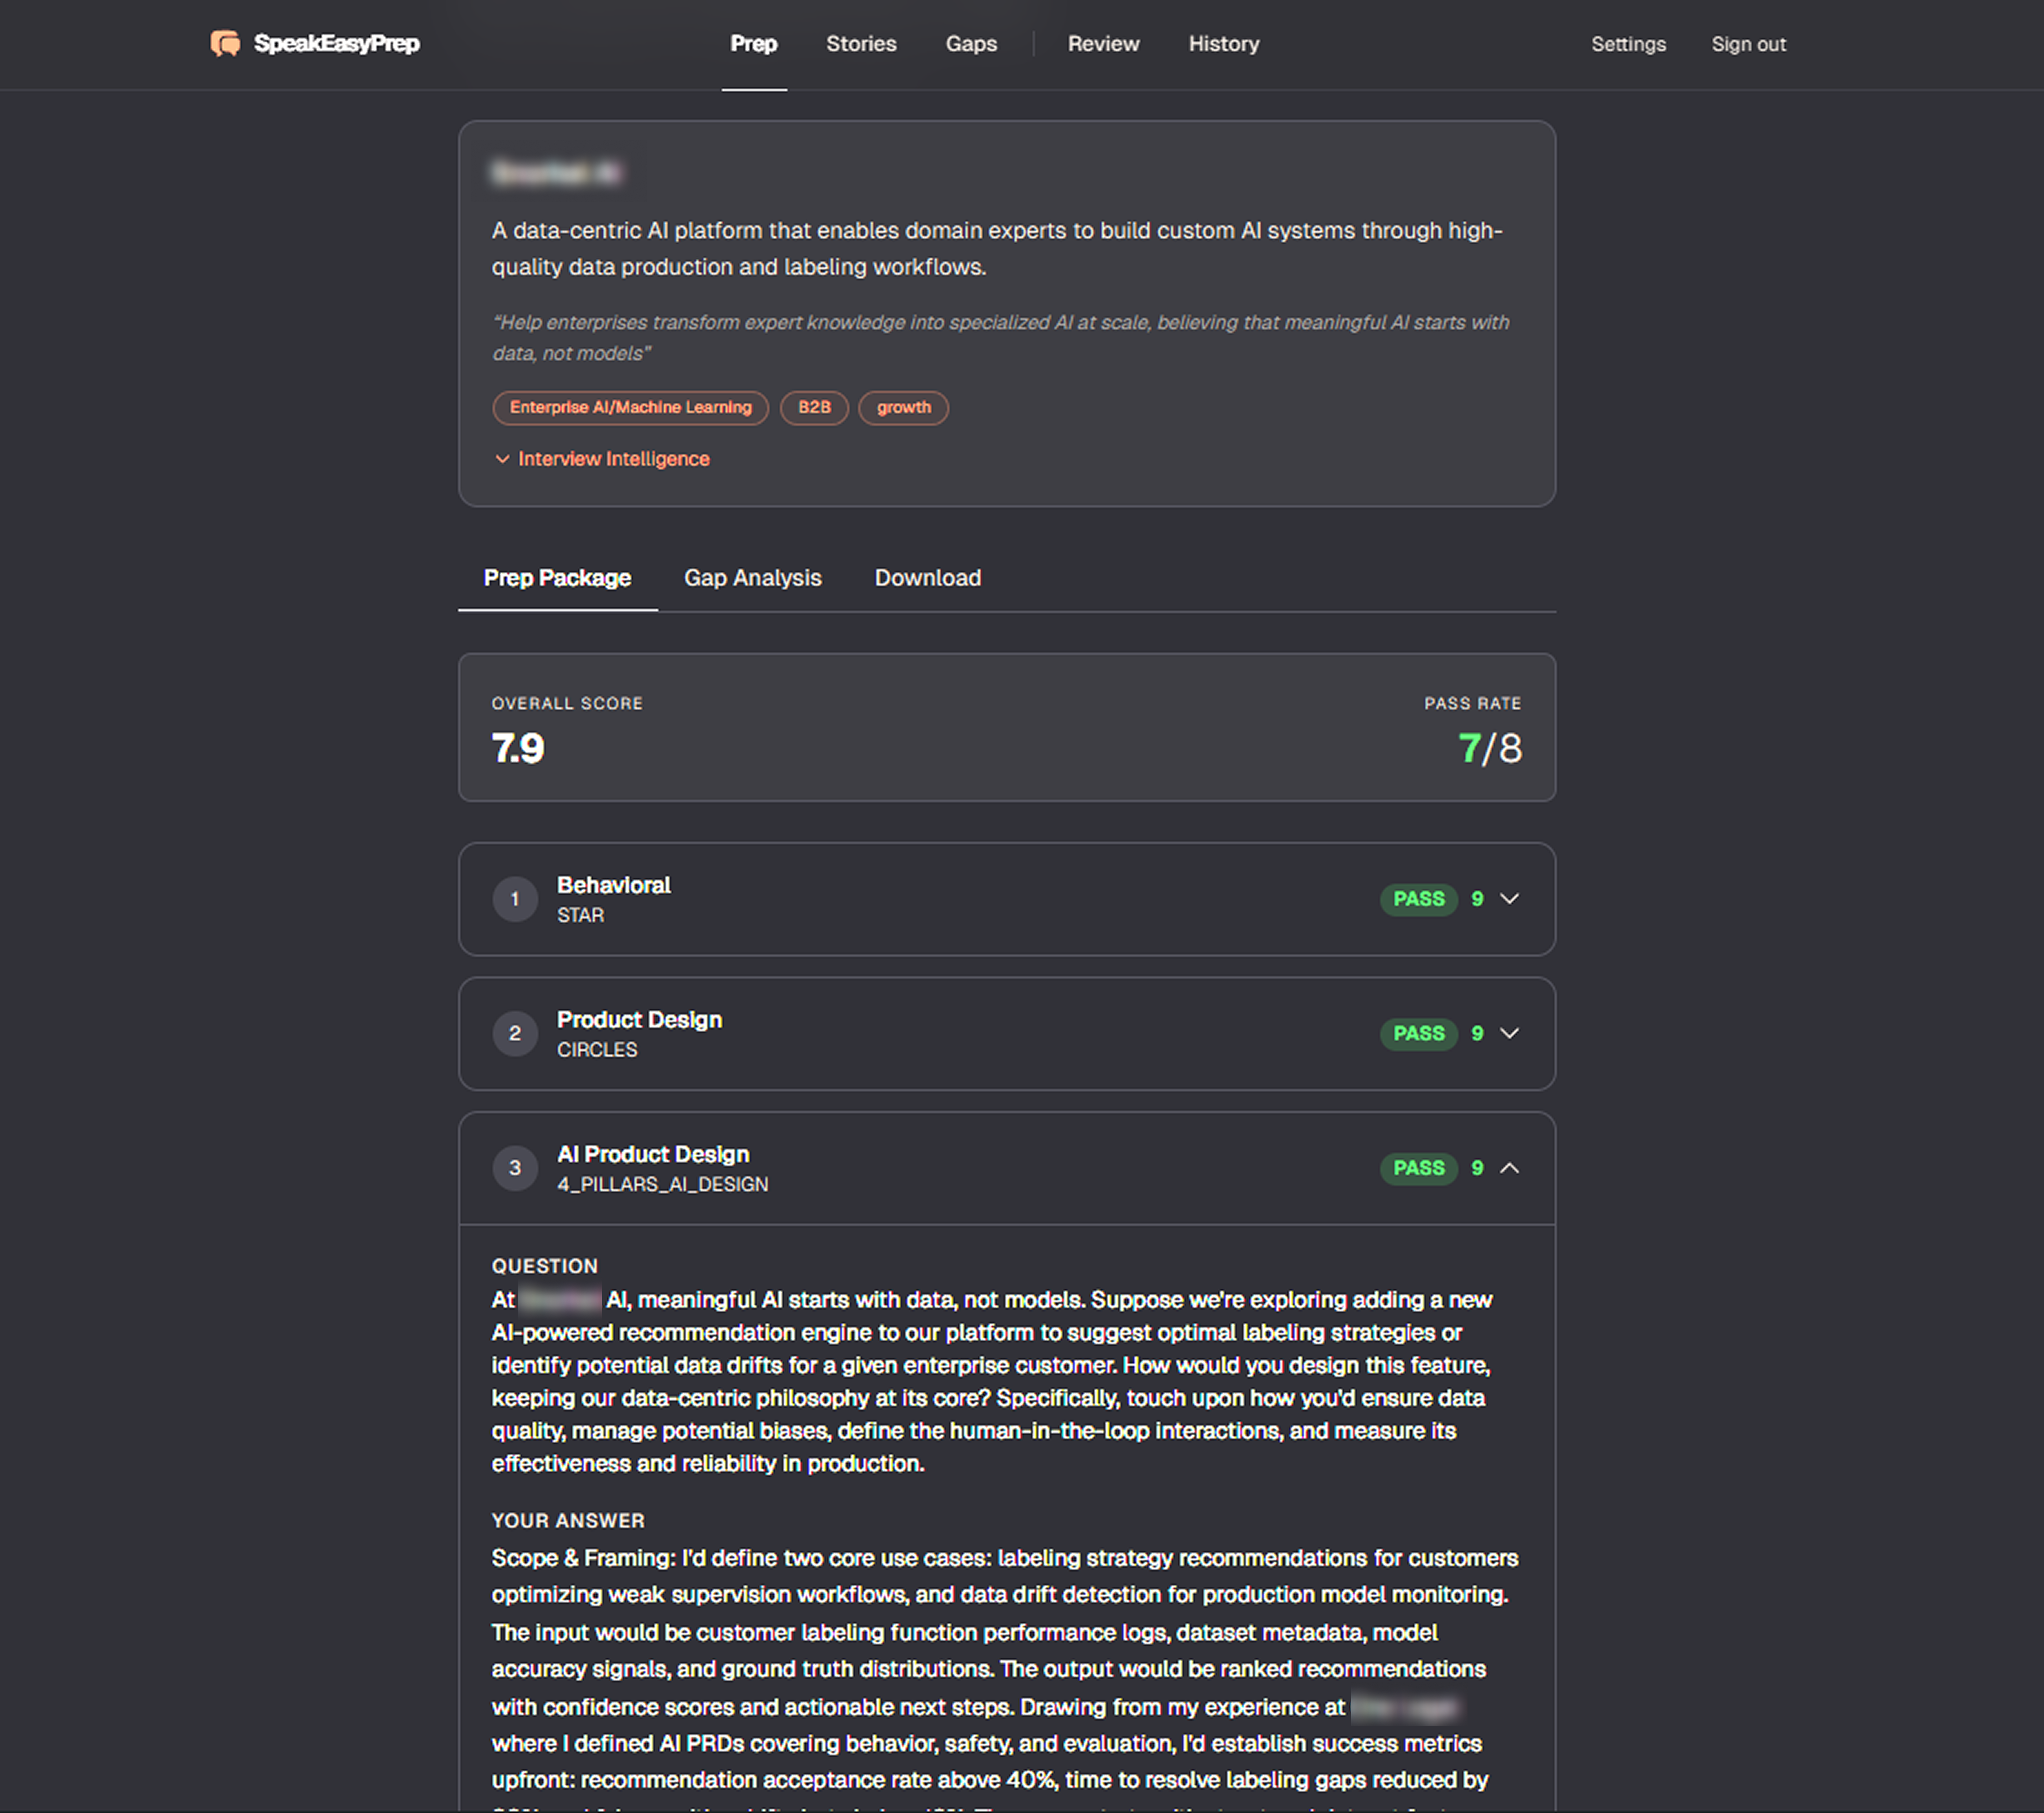
Task: Click the YOUR ANSWER heading
Action: pos(568,1521)
